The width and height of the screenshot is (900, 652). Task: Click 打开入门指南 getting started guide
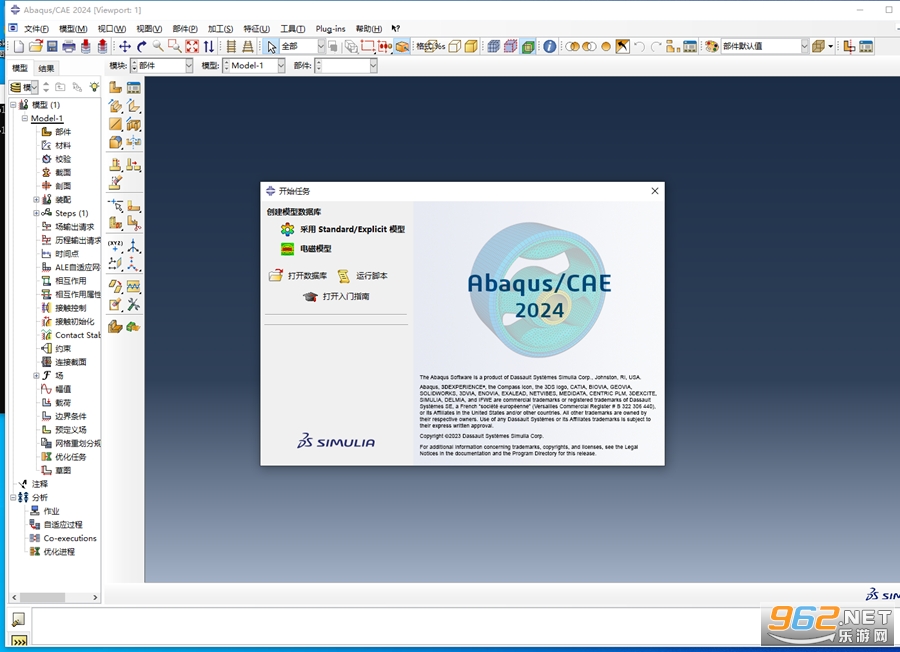click(336, 297)
